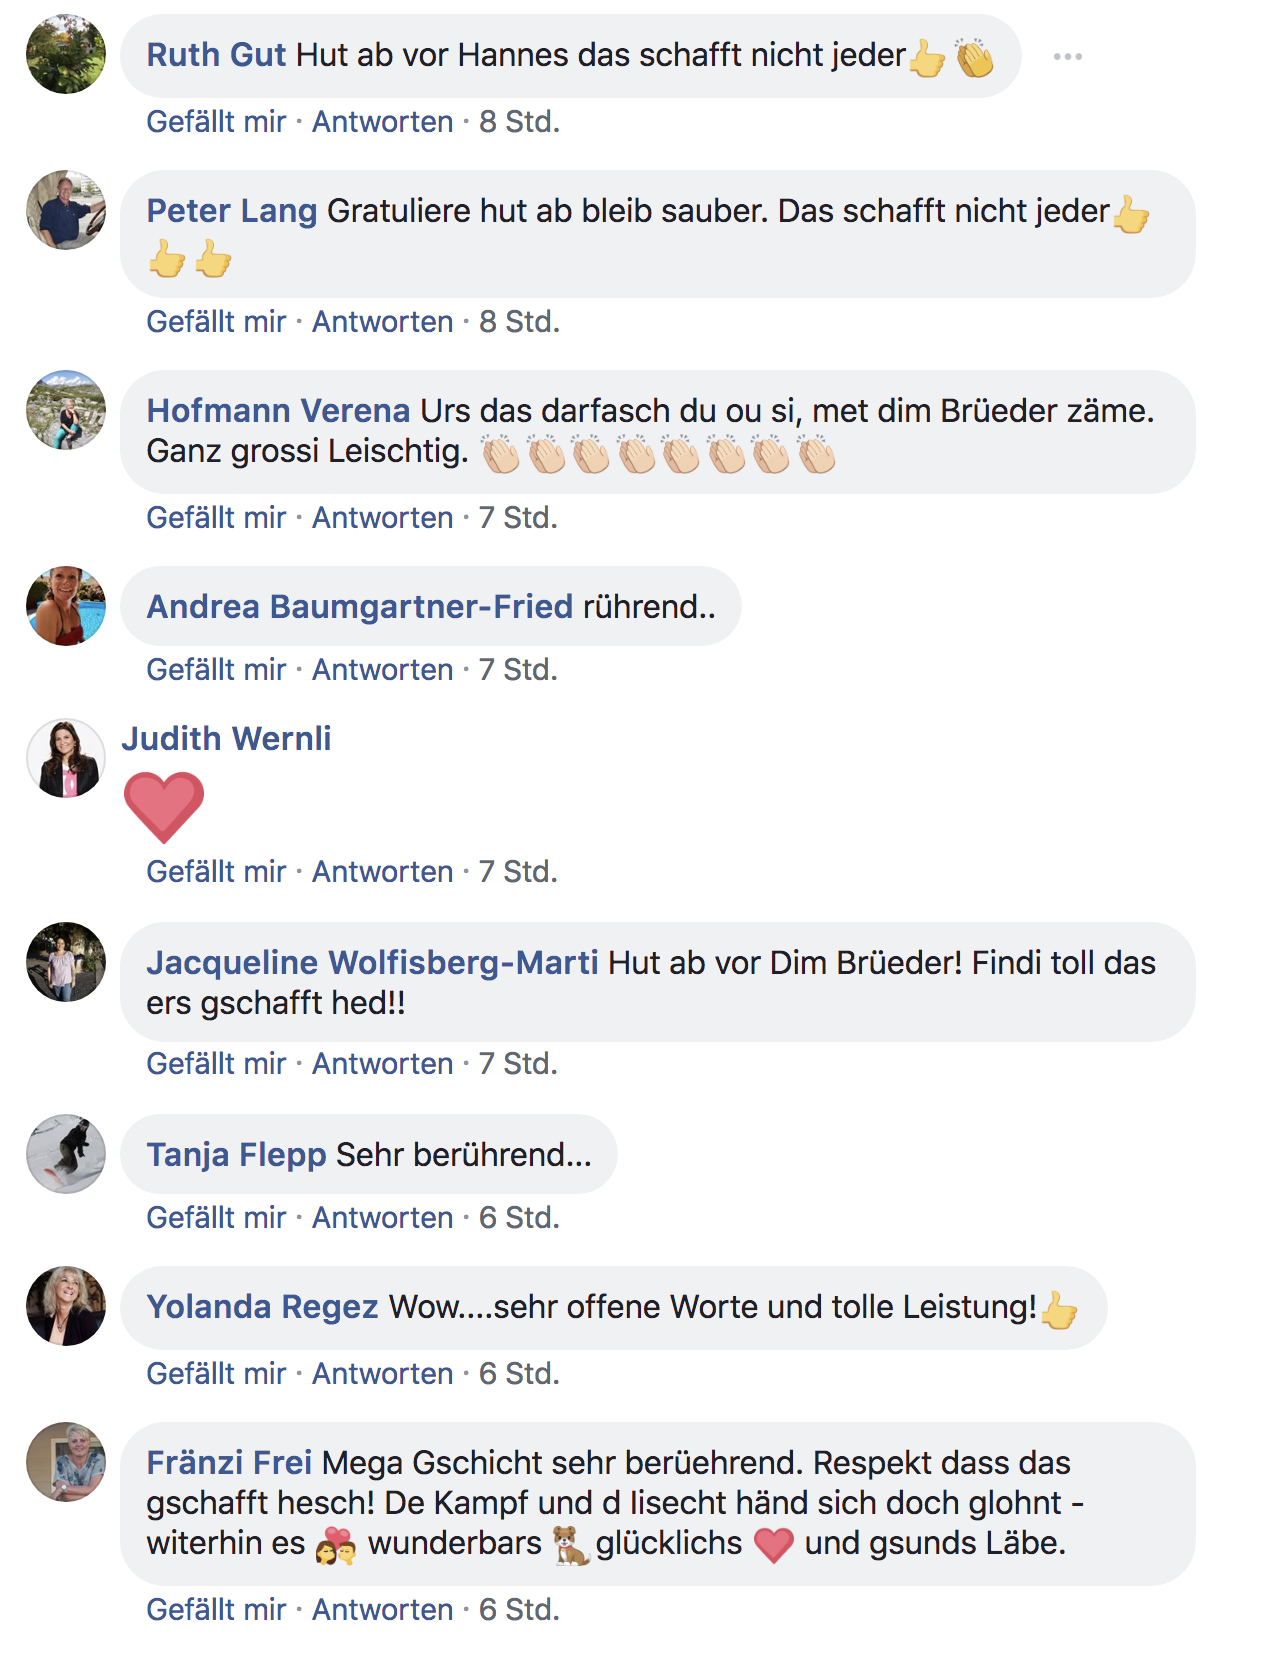Image resolution: width=1272 pixels, height=1654 pixels.
Task: Like Ruth Gut's comment via Gefällt mir
Action: click(x=216, y=122)
